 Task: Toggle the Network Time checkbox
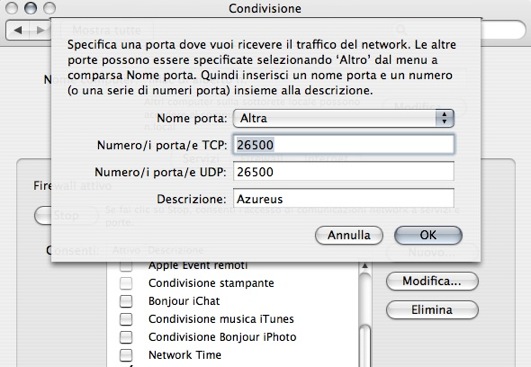(x=126, y=355)
